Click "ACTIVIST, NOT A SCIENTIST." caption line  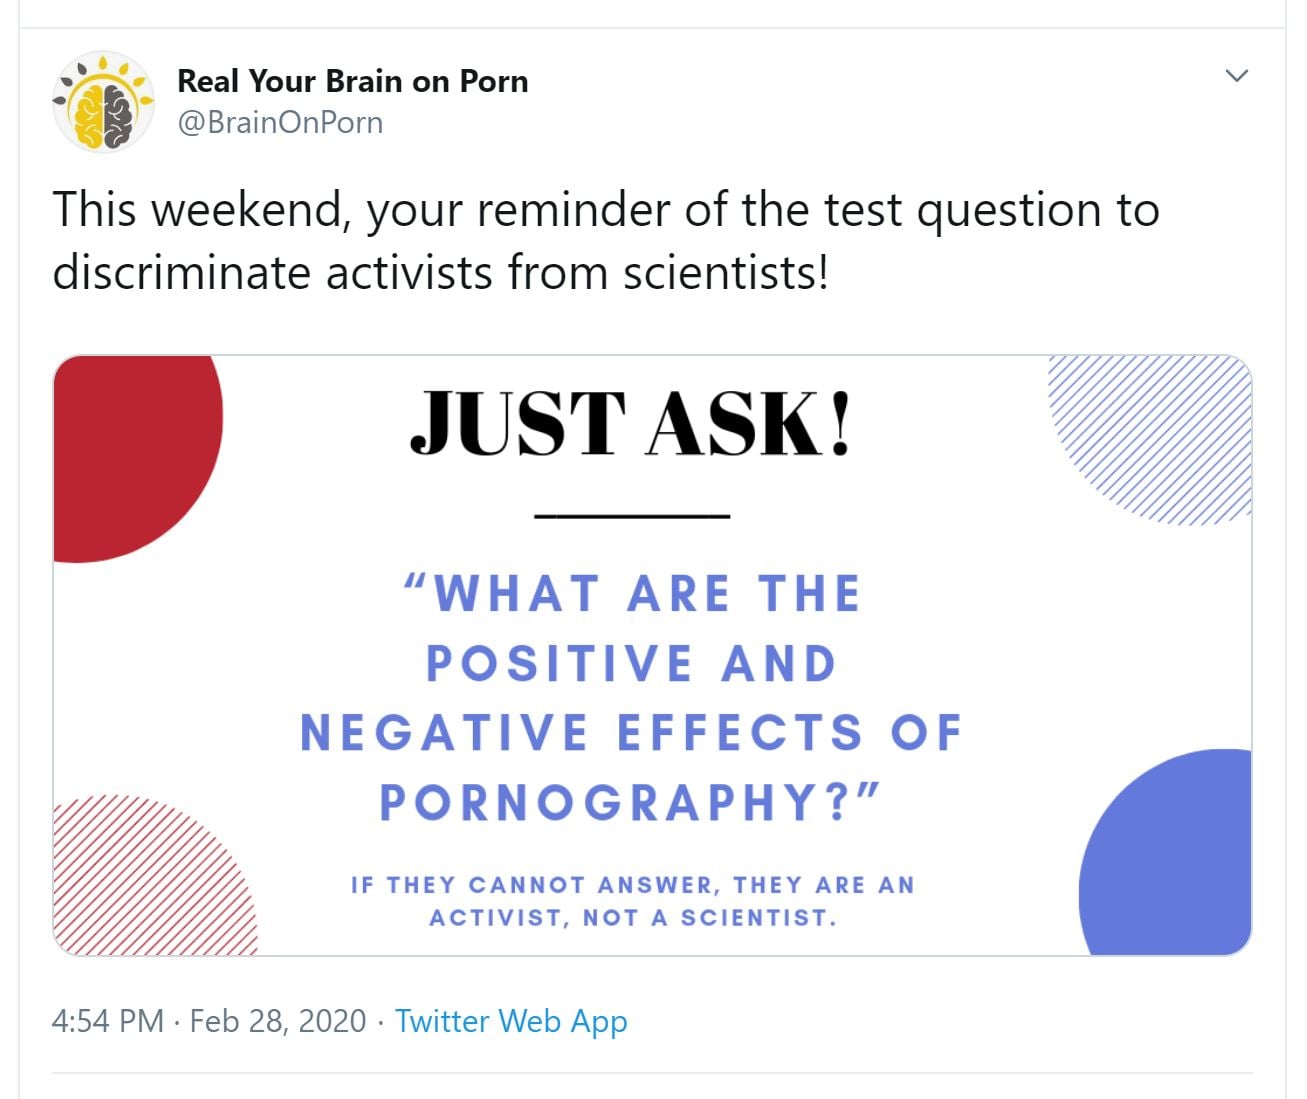(x=632, y=917)
